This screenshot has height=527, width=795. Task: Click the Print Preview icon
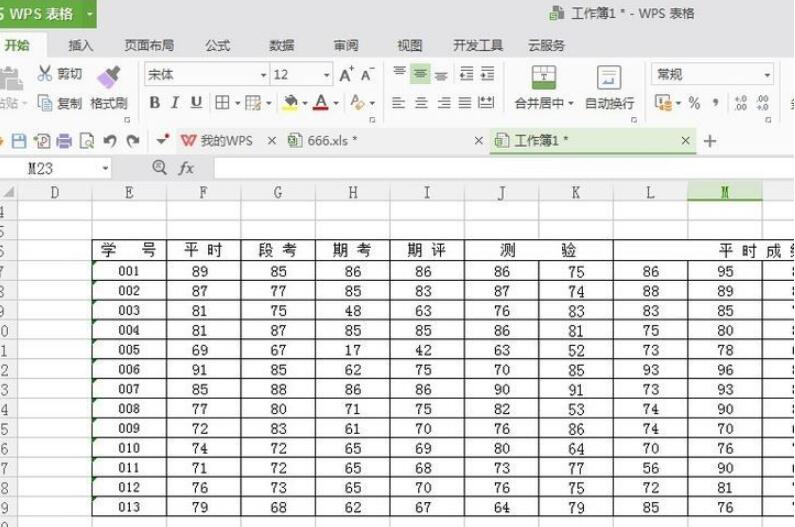(87, 140)
